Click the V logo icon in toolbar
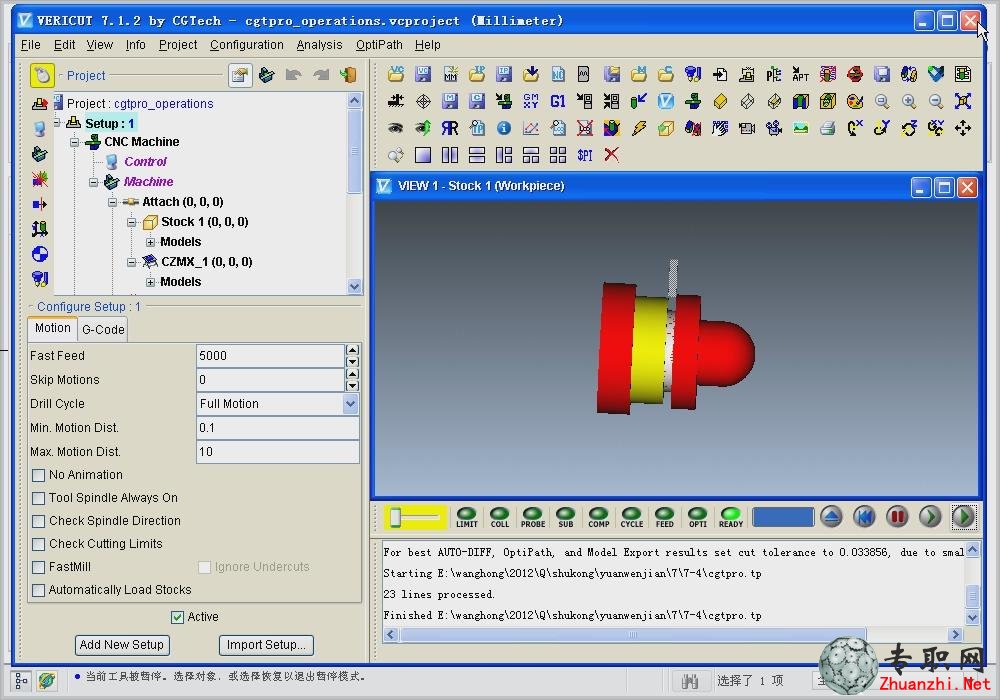 (x=666, y=101)
